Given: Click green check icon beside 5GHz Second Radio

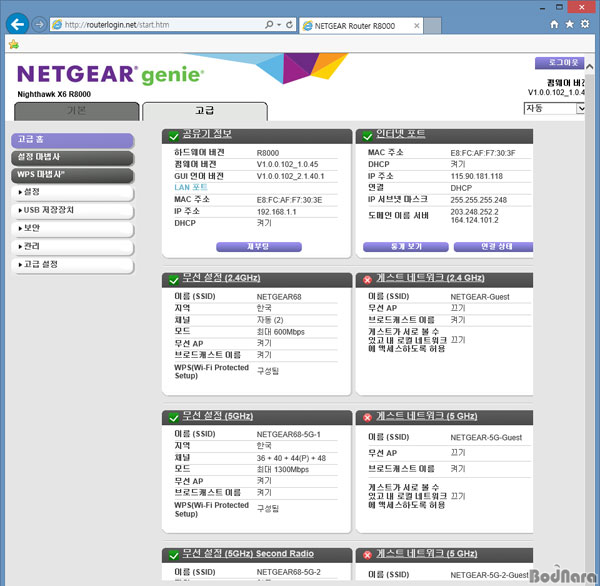Looking at the screenshot, I should click(174, 555).
